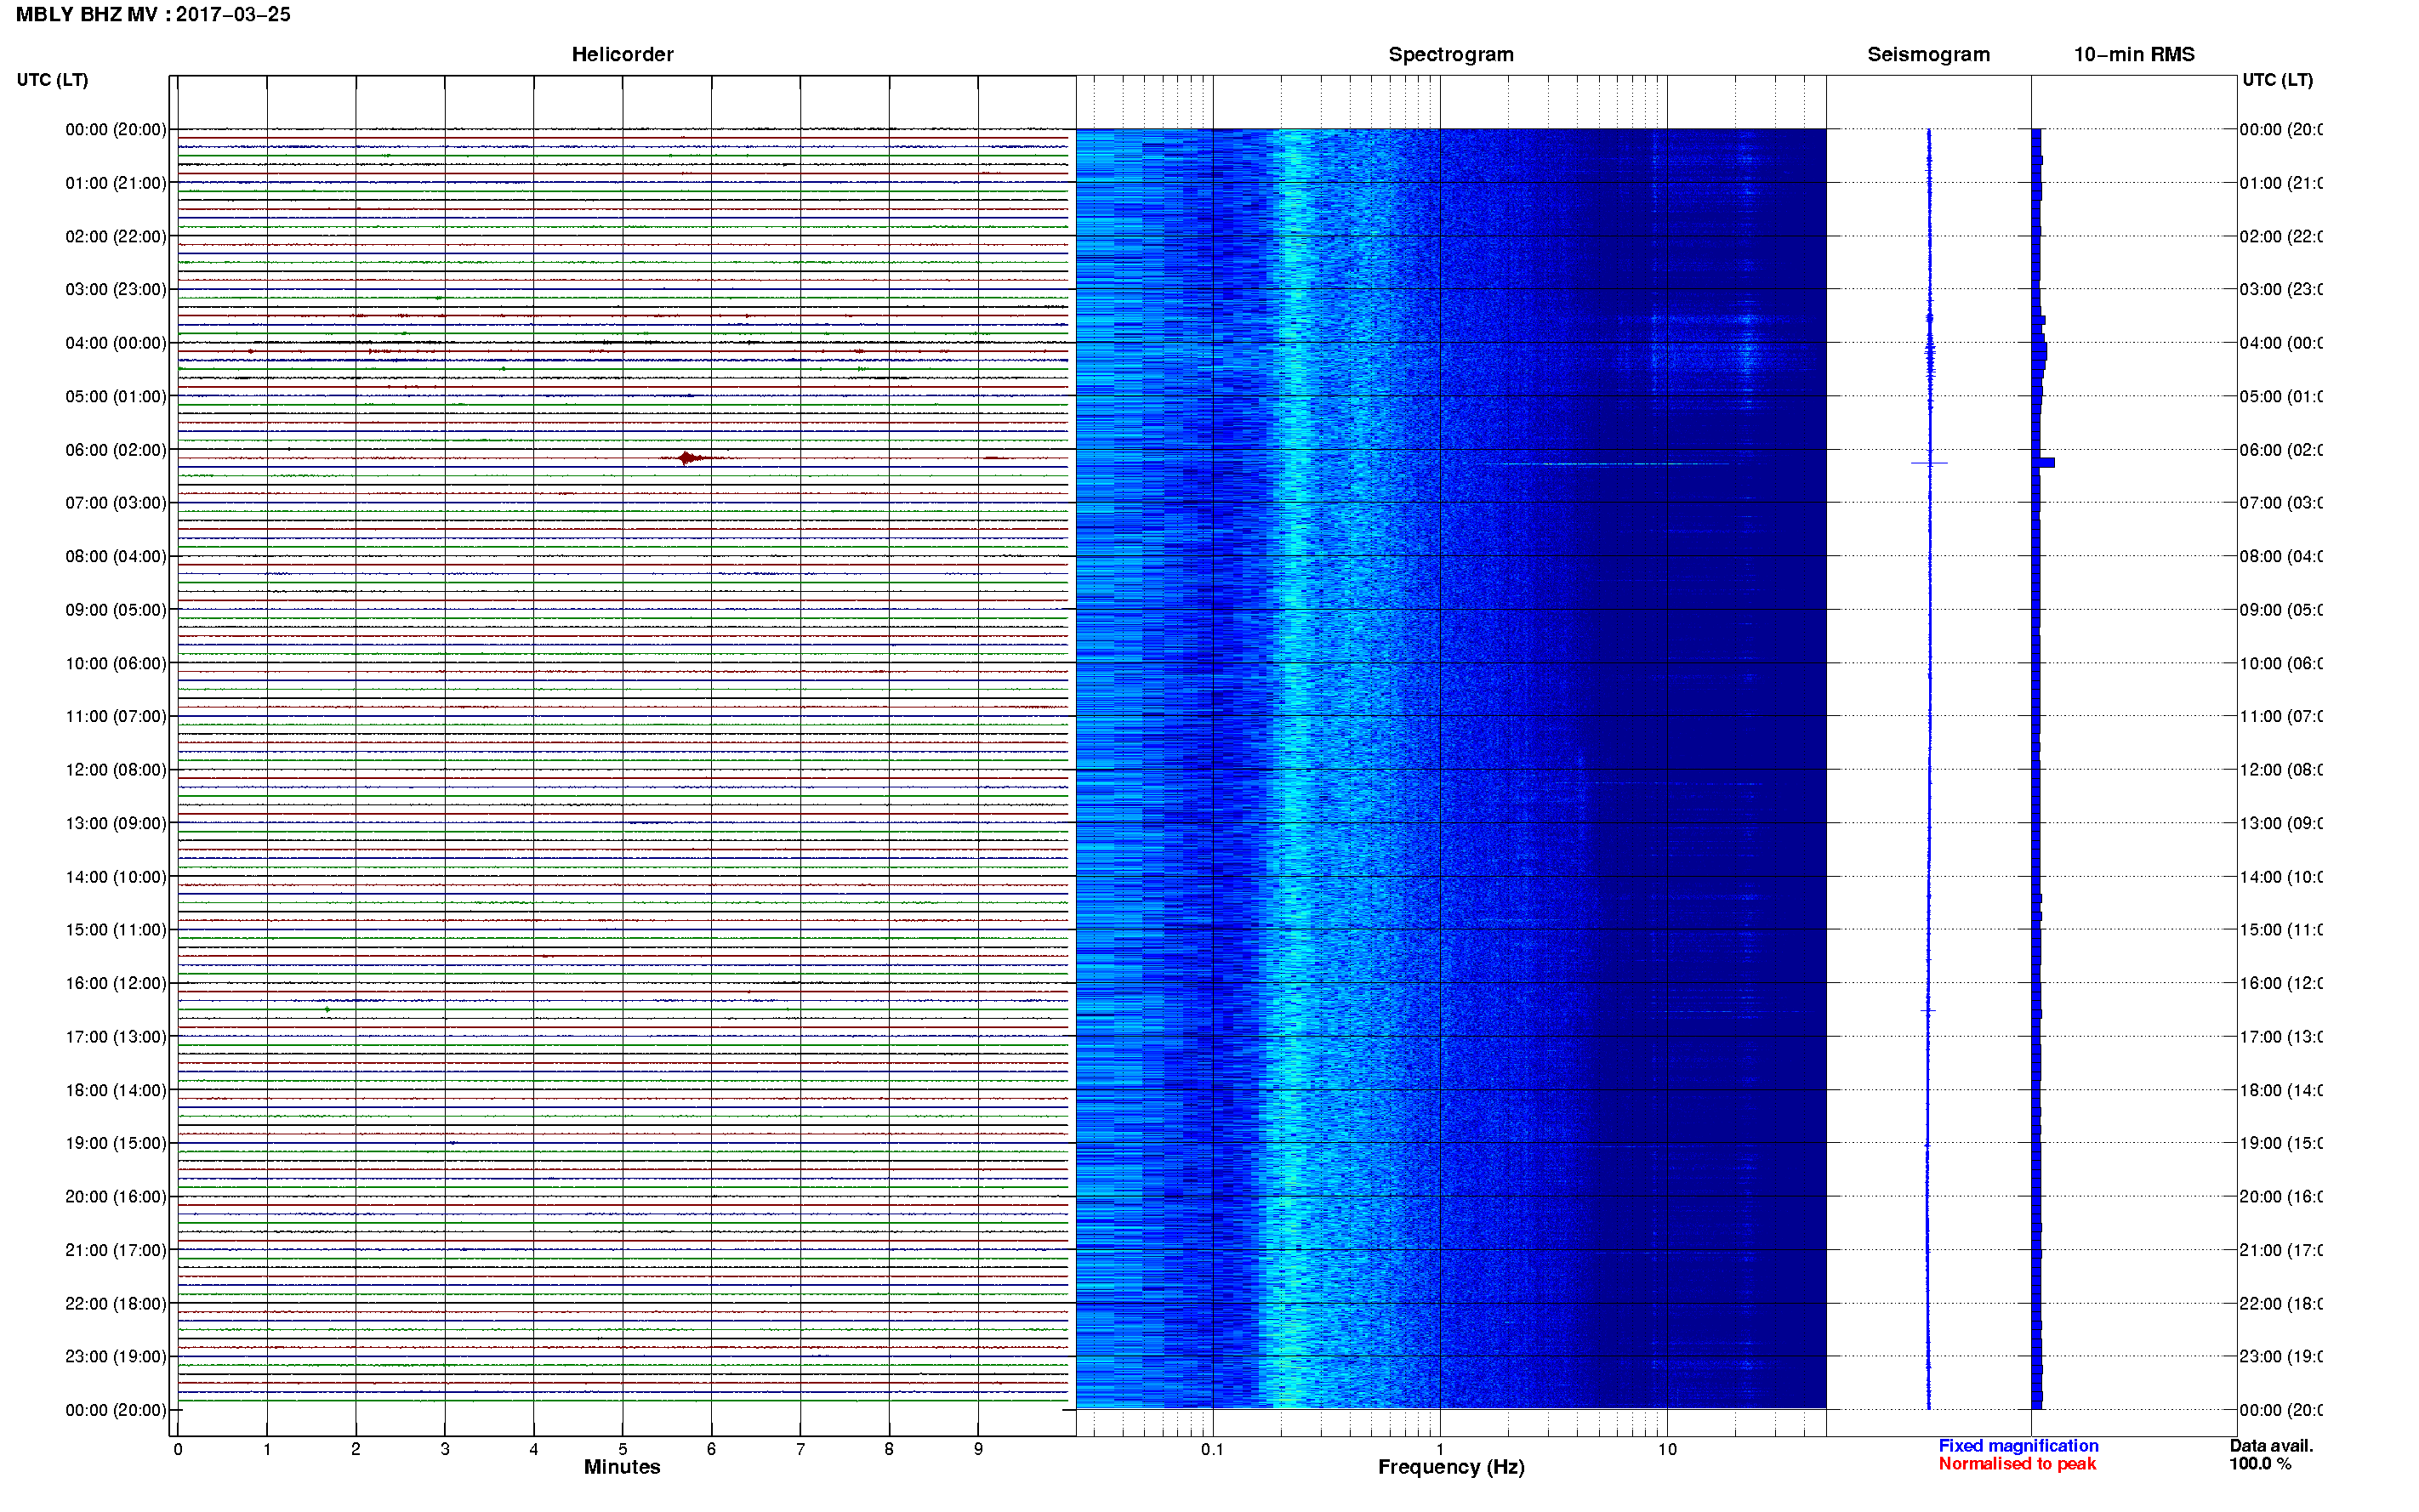Click the 18:00 (14:00) time label on the Helicorder axis
Viewport: 2419px width, 1512px height.
point(116,1091)
